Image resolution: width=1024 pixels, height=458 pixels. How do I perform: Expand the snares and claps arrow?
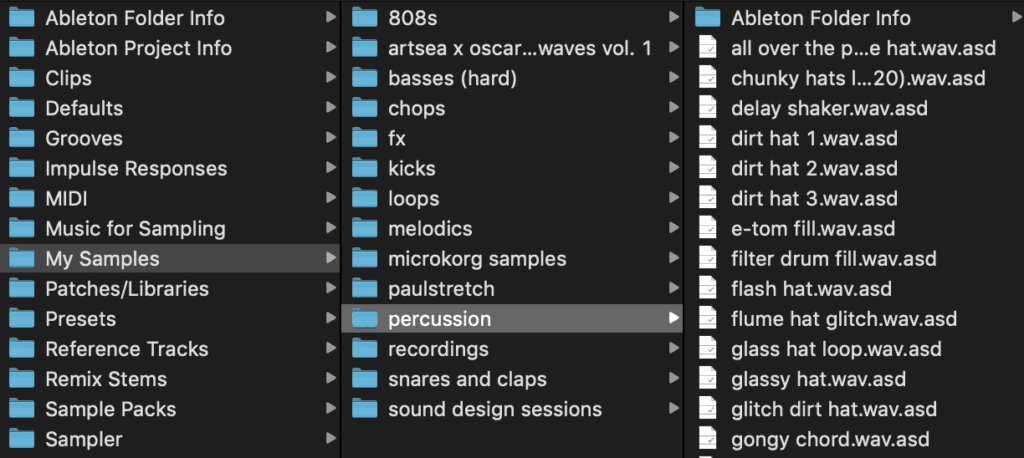pyautogui.click(x=673, y=379)
